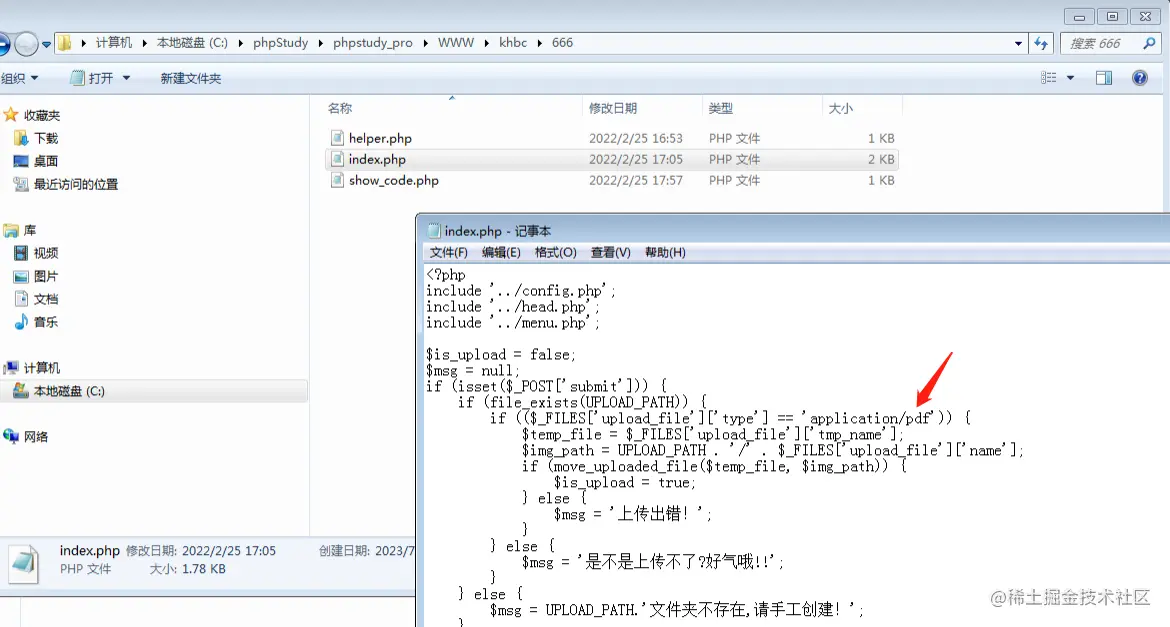
Task: Open Notepad 查看(V) menu
Action: [x=610, y=252]
